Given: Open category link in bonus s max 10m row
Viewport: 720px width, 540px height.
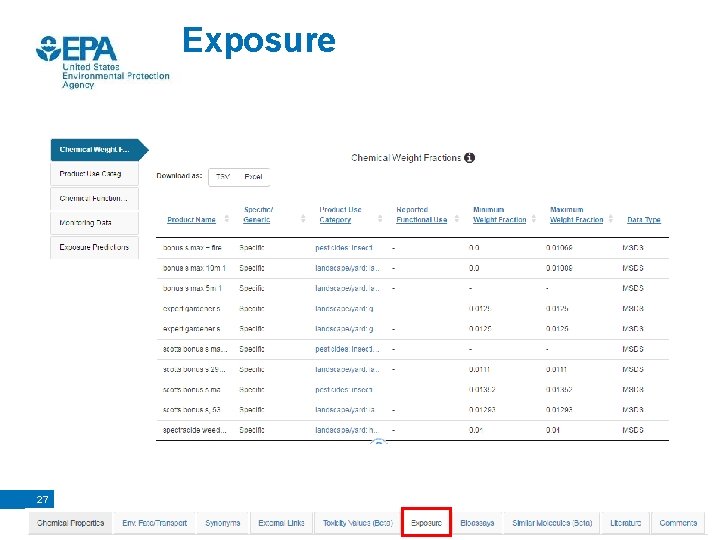Looking at the screenshot, I should click(347, 268).
